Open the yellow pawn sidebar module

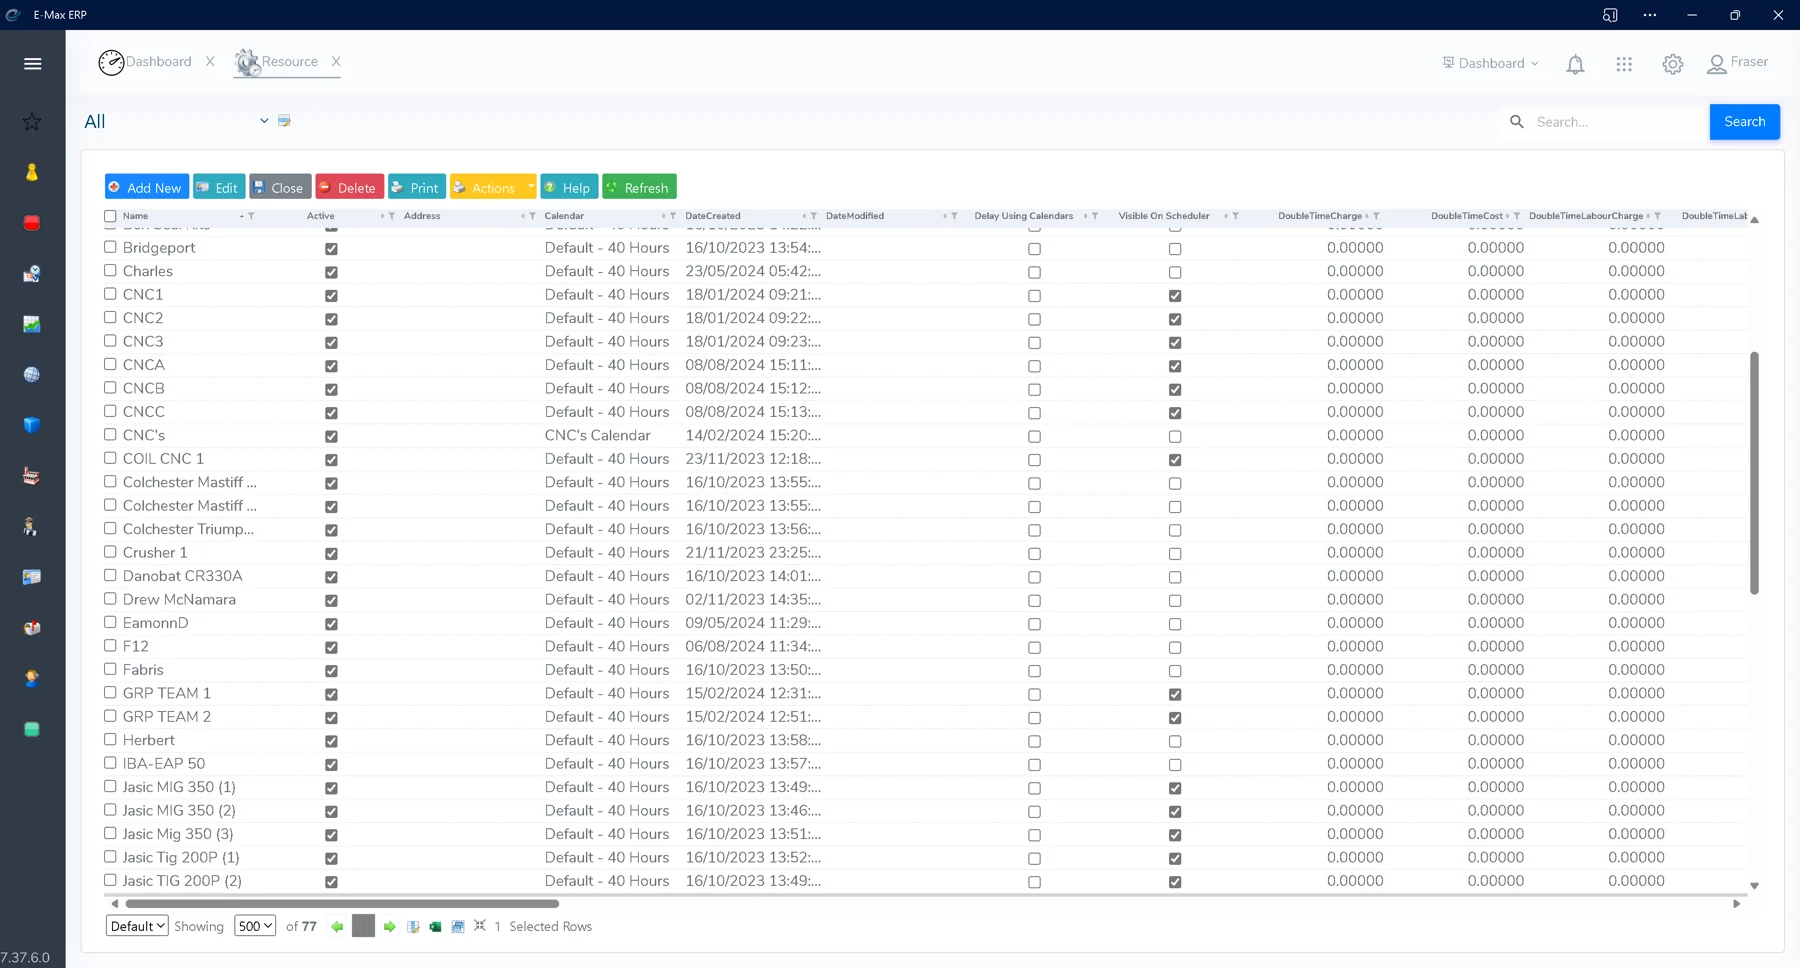pos(32,172)
